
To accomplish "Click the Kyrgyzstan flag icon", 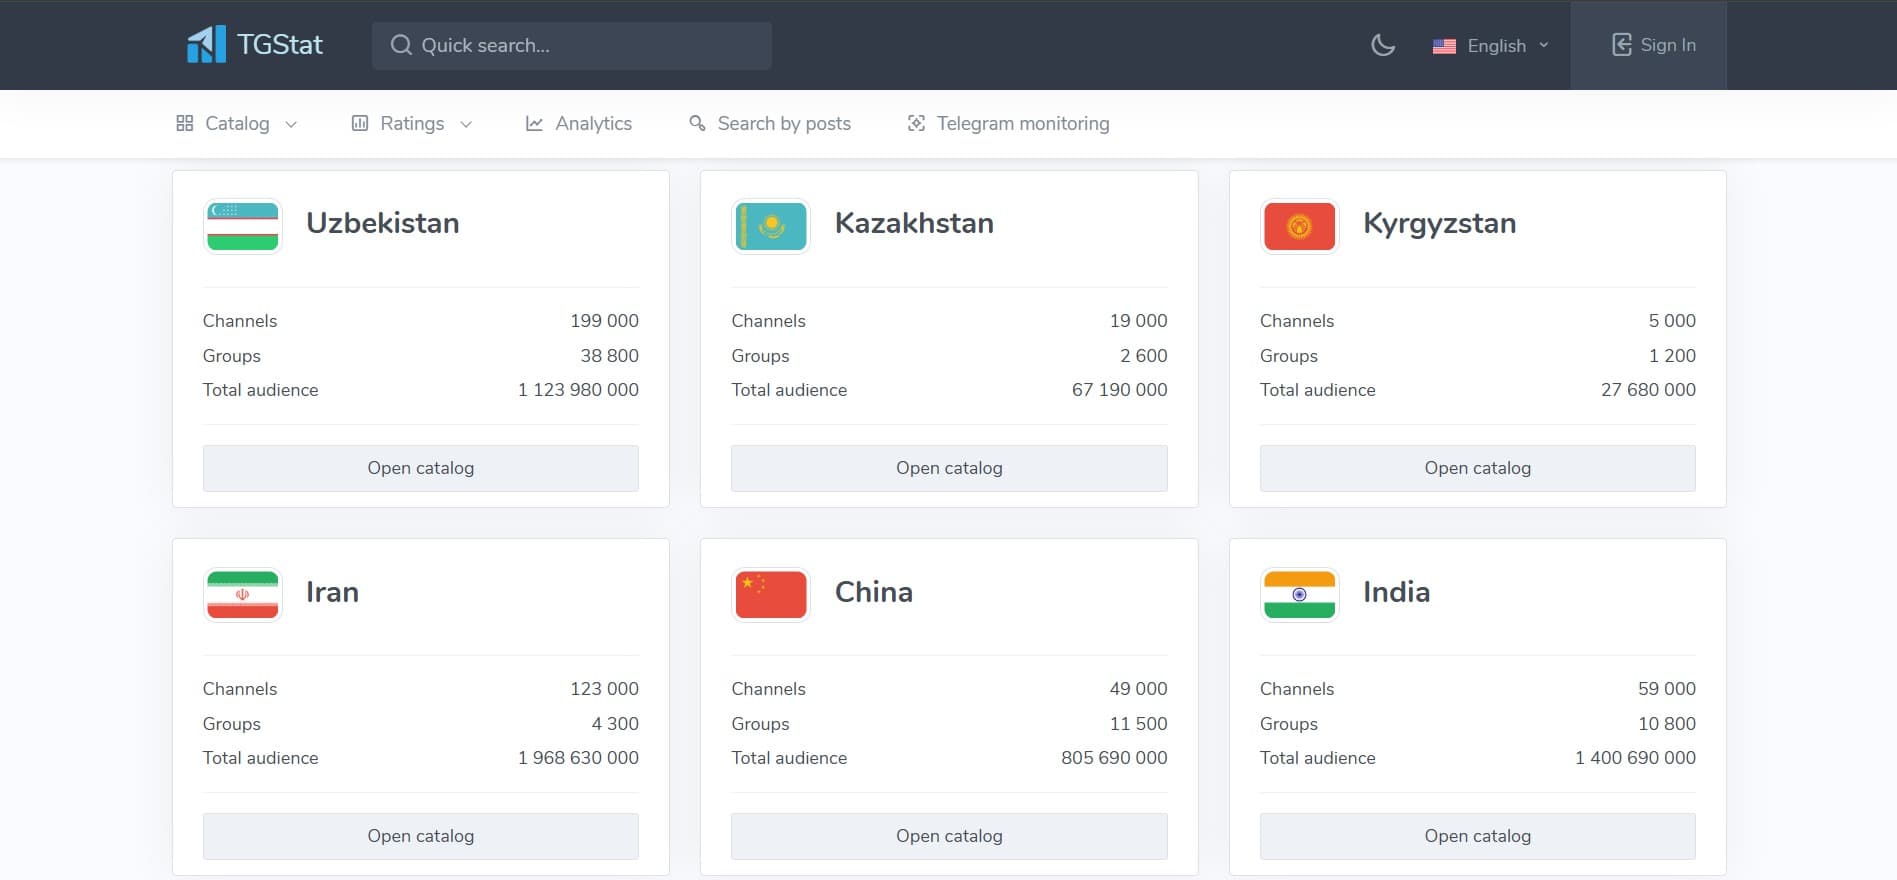I will point(1299,226).
